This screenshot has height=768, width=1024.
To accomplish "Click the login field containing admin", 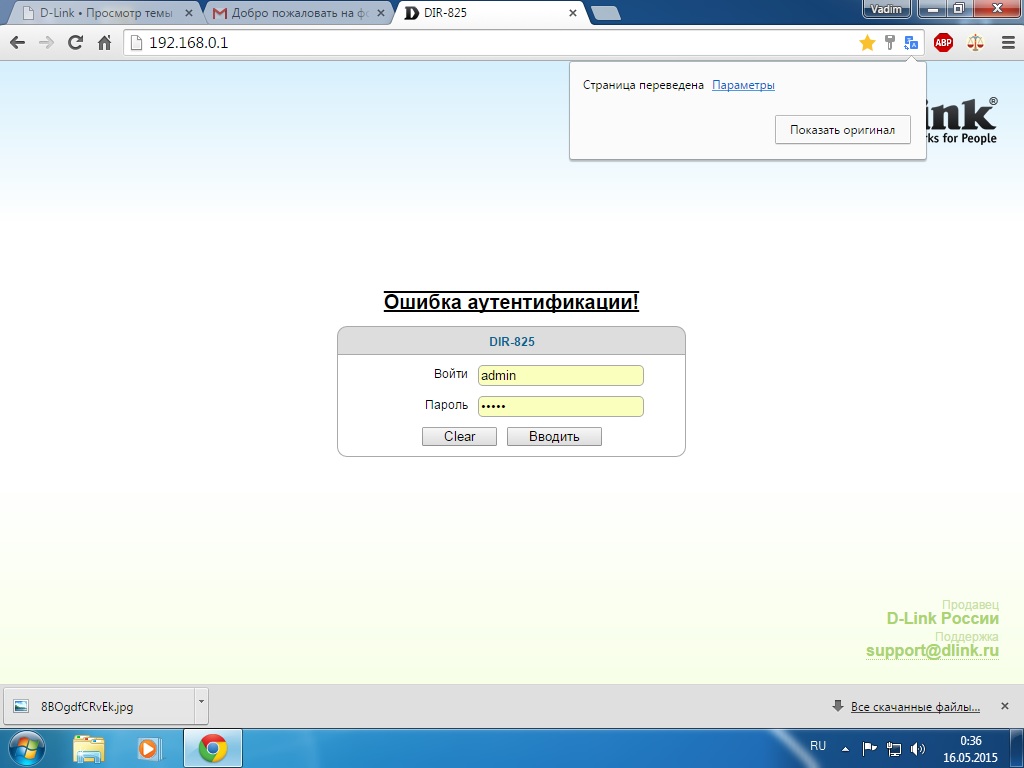I will 560,376.
